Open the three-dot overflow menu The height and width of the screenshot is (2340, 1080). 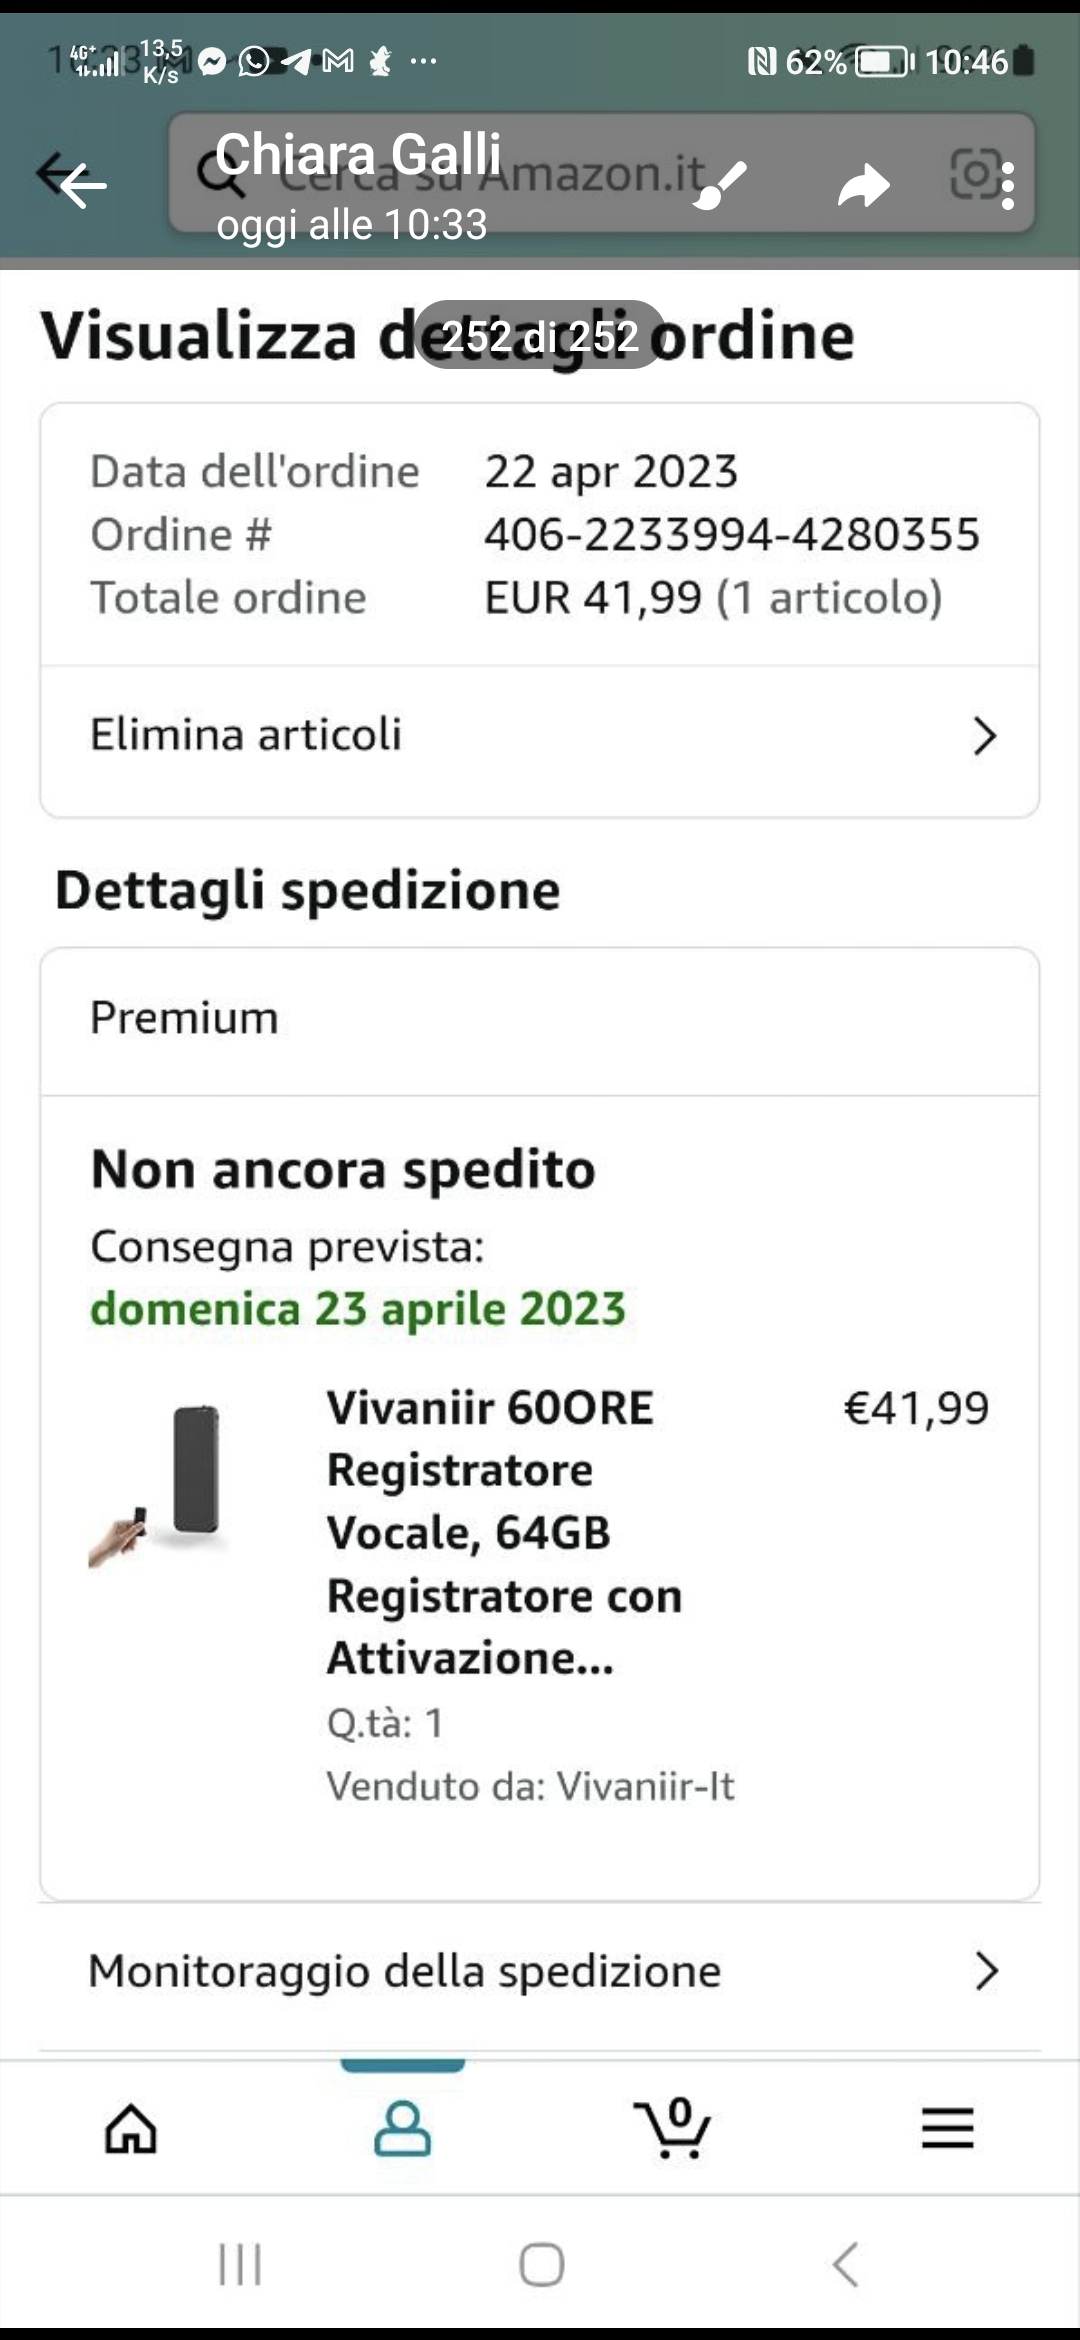(1008, 186)
